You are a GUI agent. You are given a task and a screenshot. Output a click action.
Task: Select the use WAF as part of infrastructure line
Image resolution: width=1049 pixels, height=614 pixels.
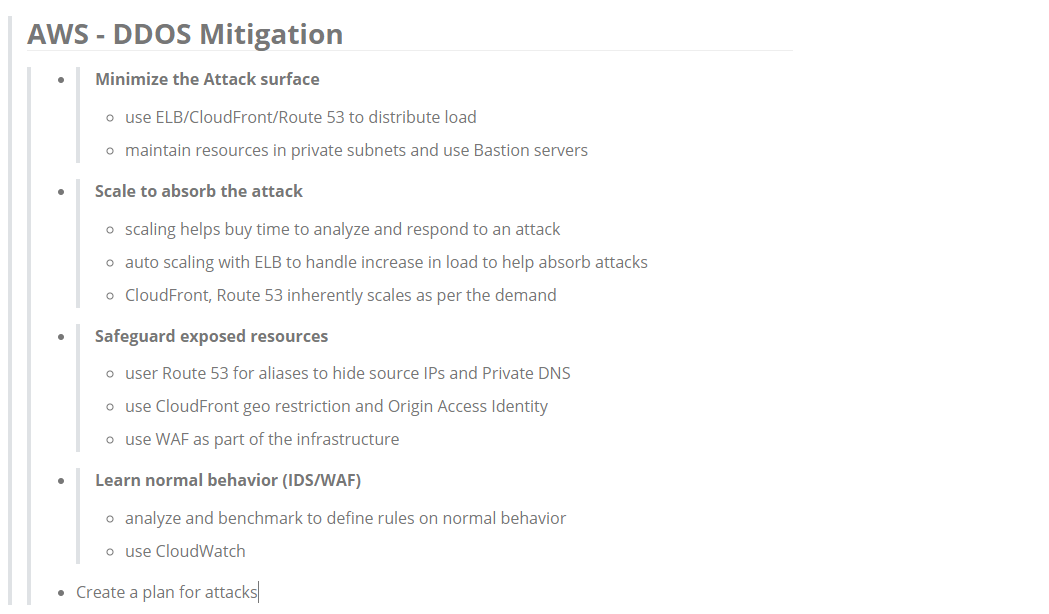262,439
